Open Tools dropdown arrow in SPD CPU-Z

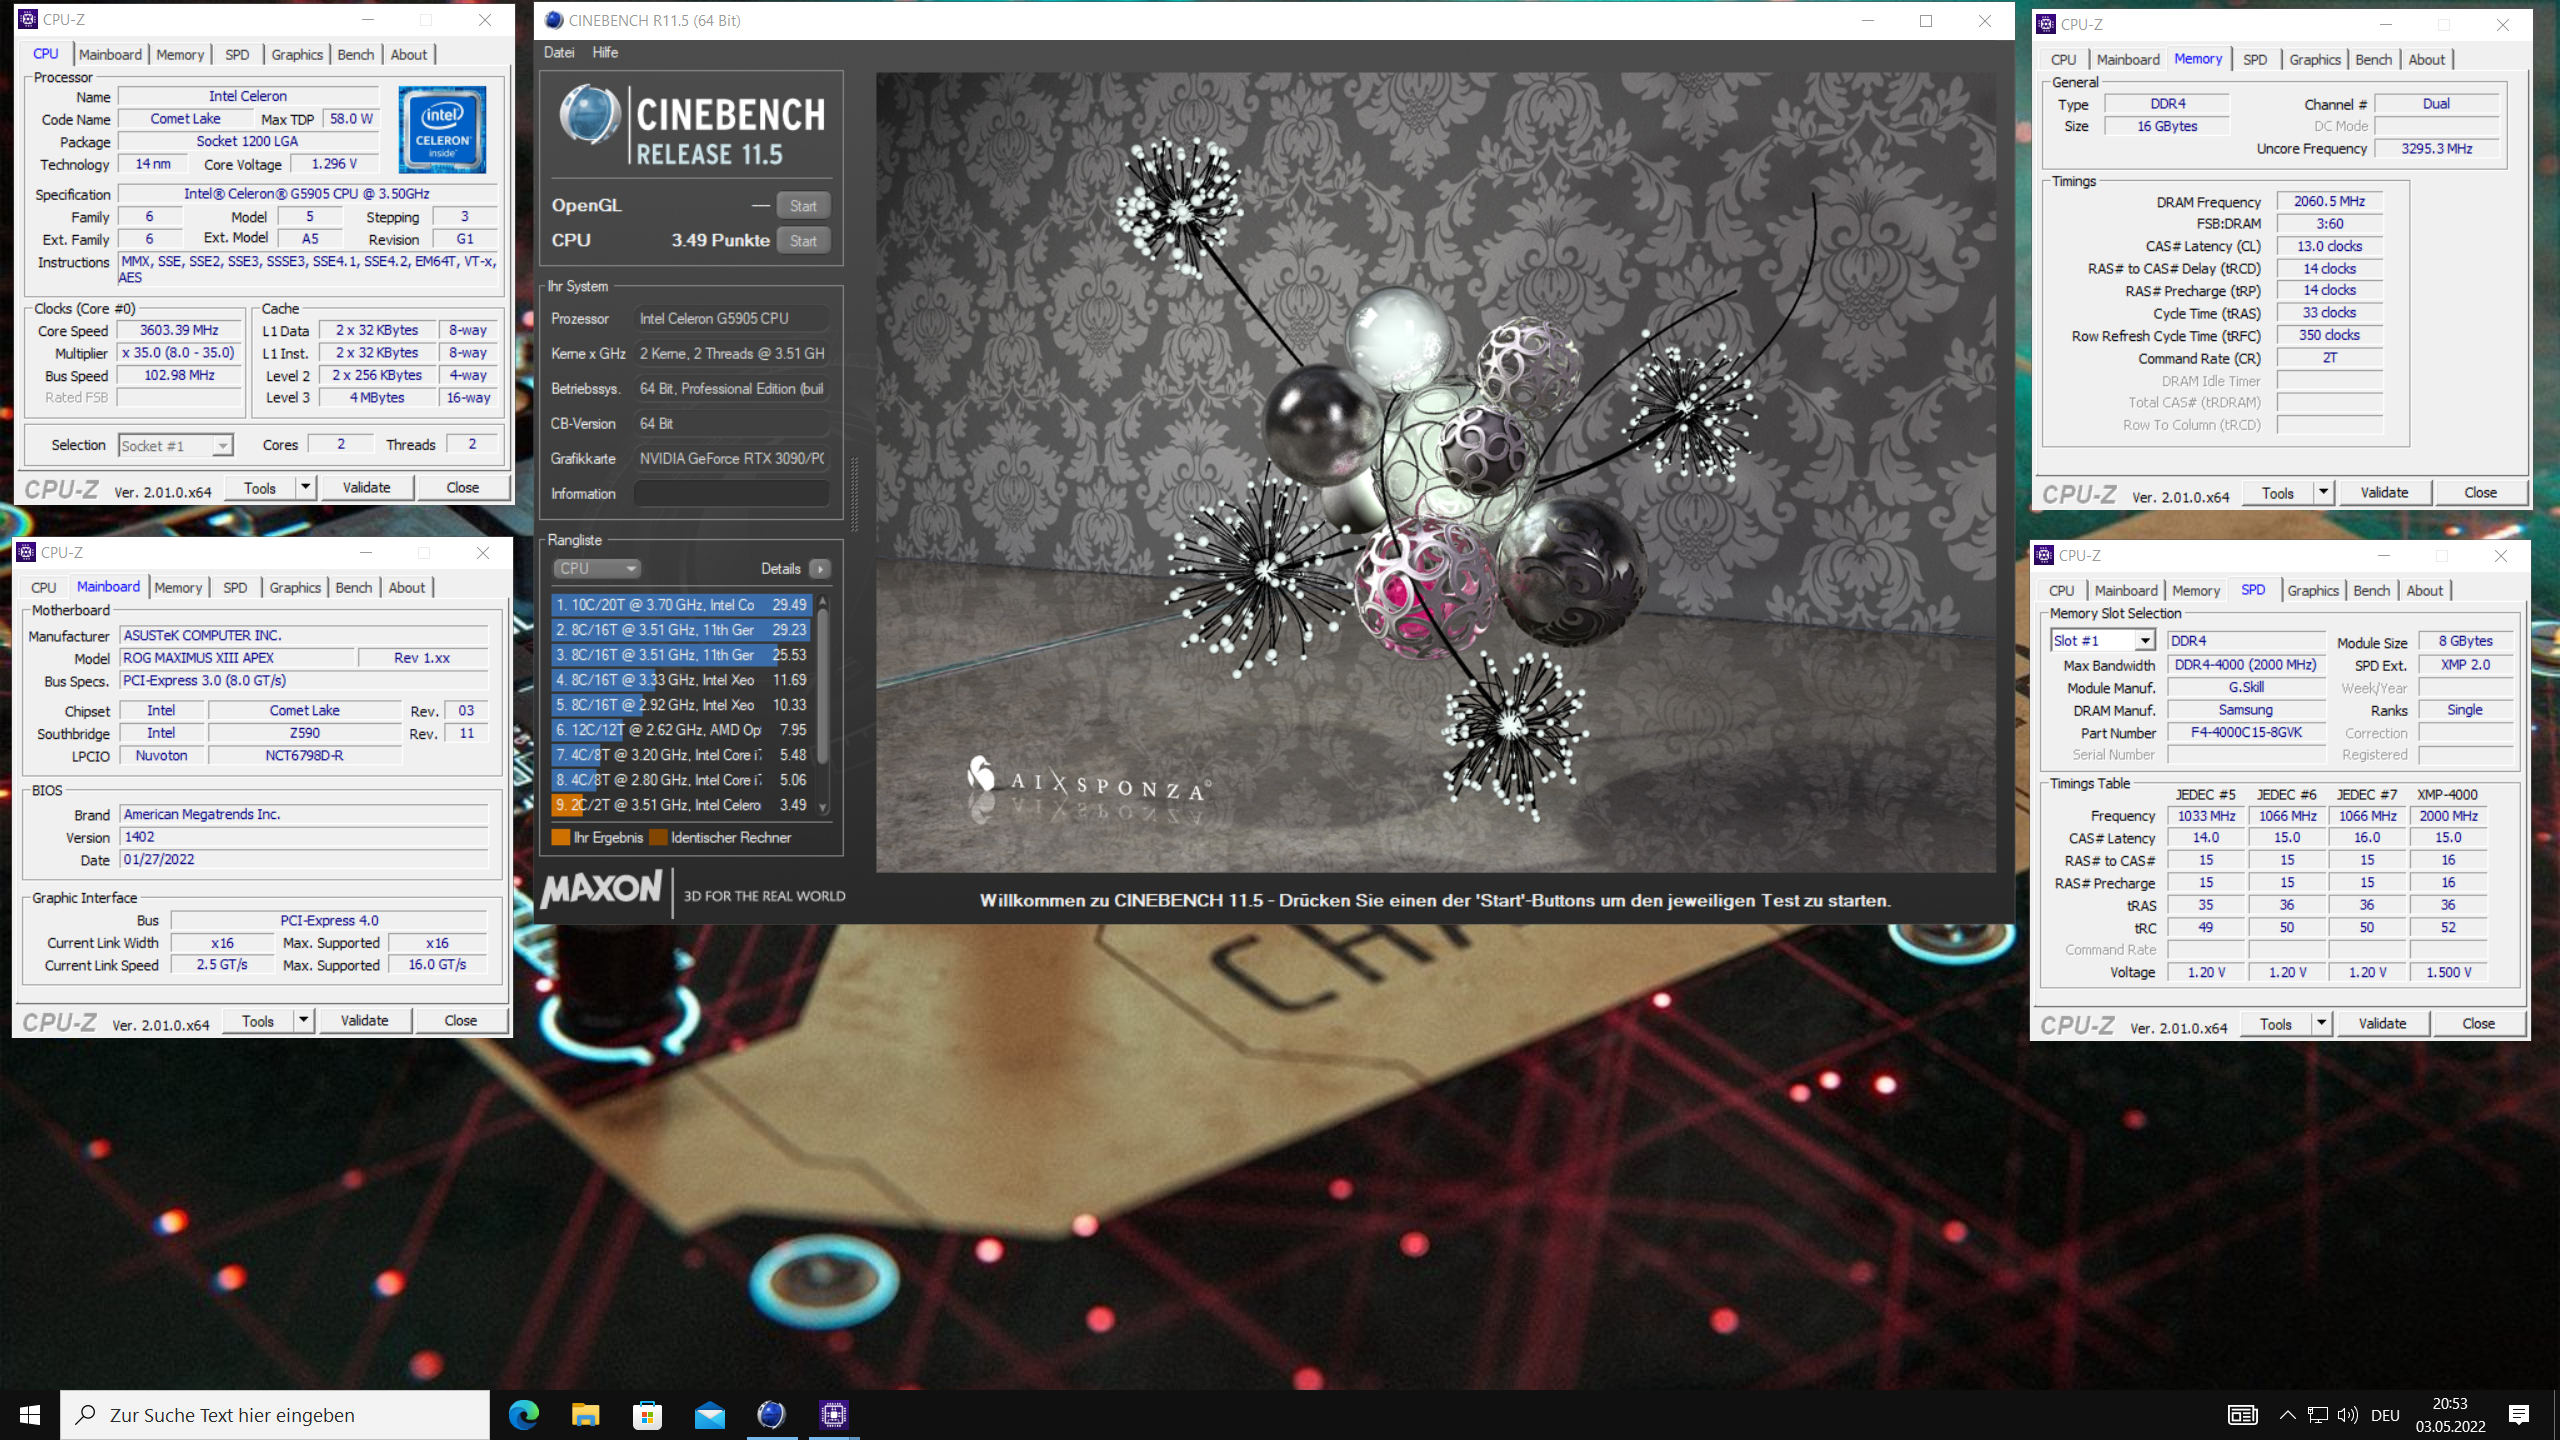(x=2321, y=1023)
